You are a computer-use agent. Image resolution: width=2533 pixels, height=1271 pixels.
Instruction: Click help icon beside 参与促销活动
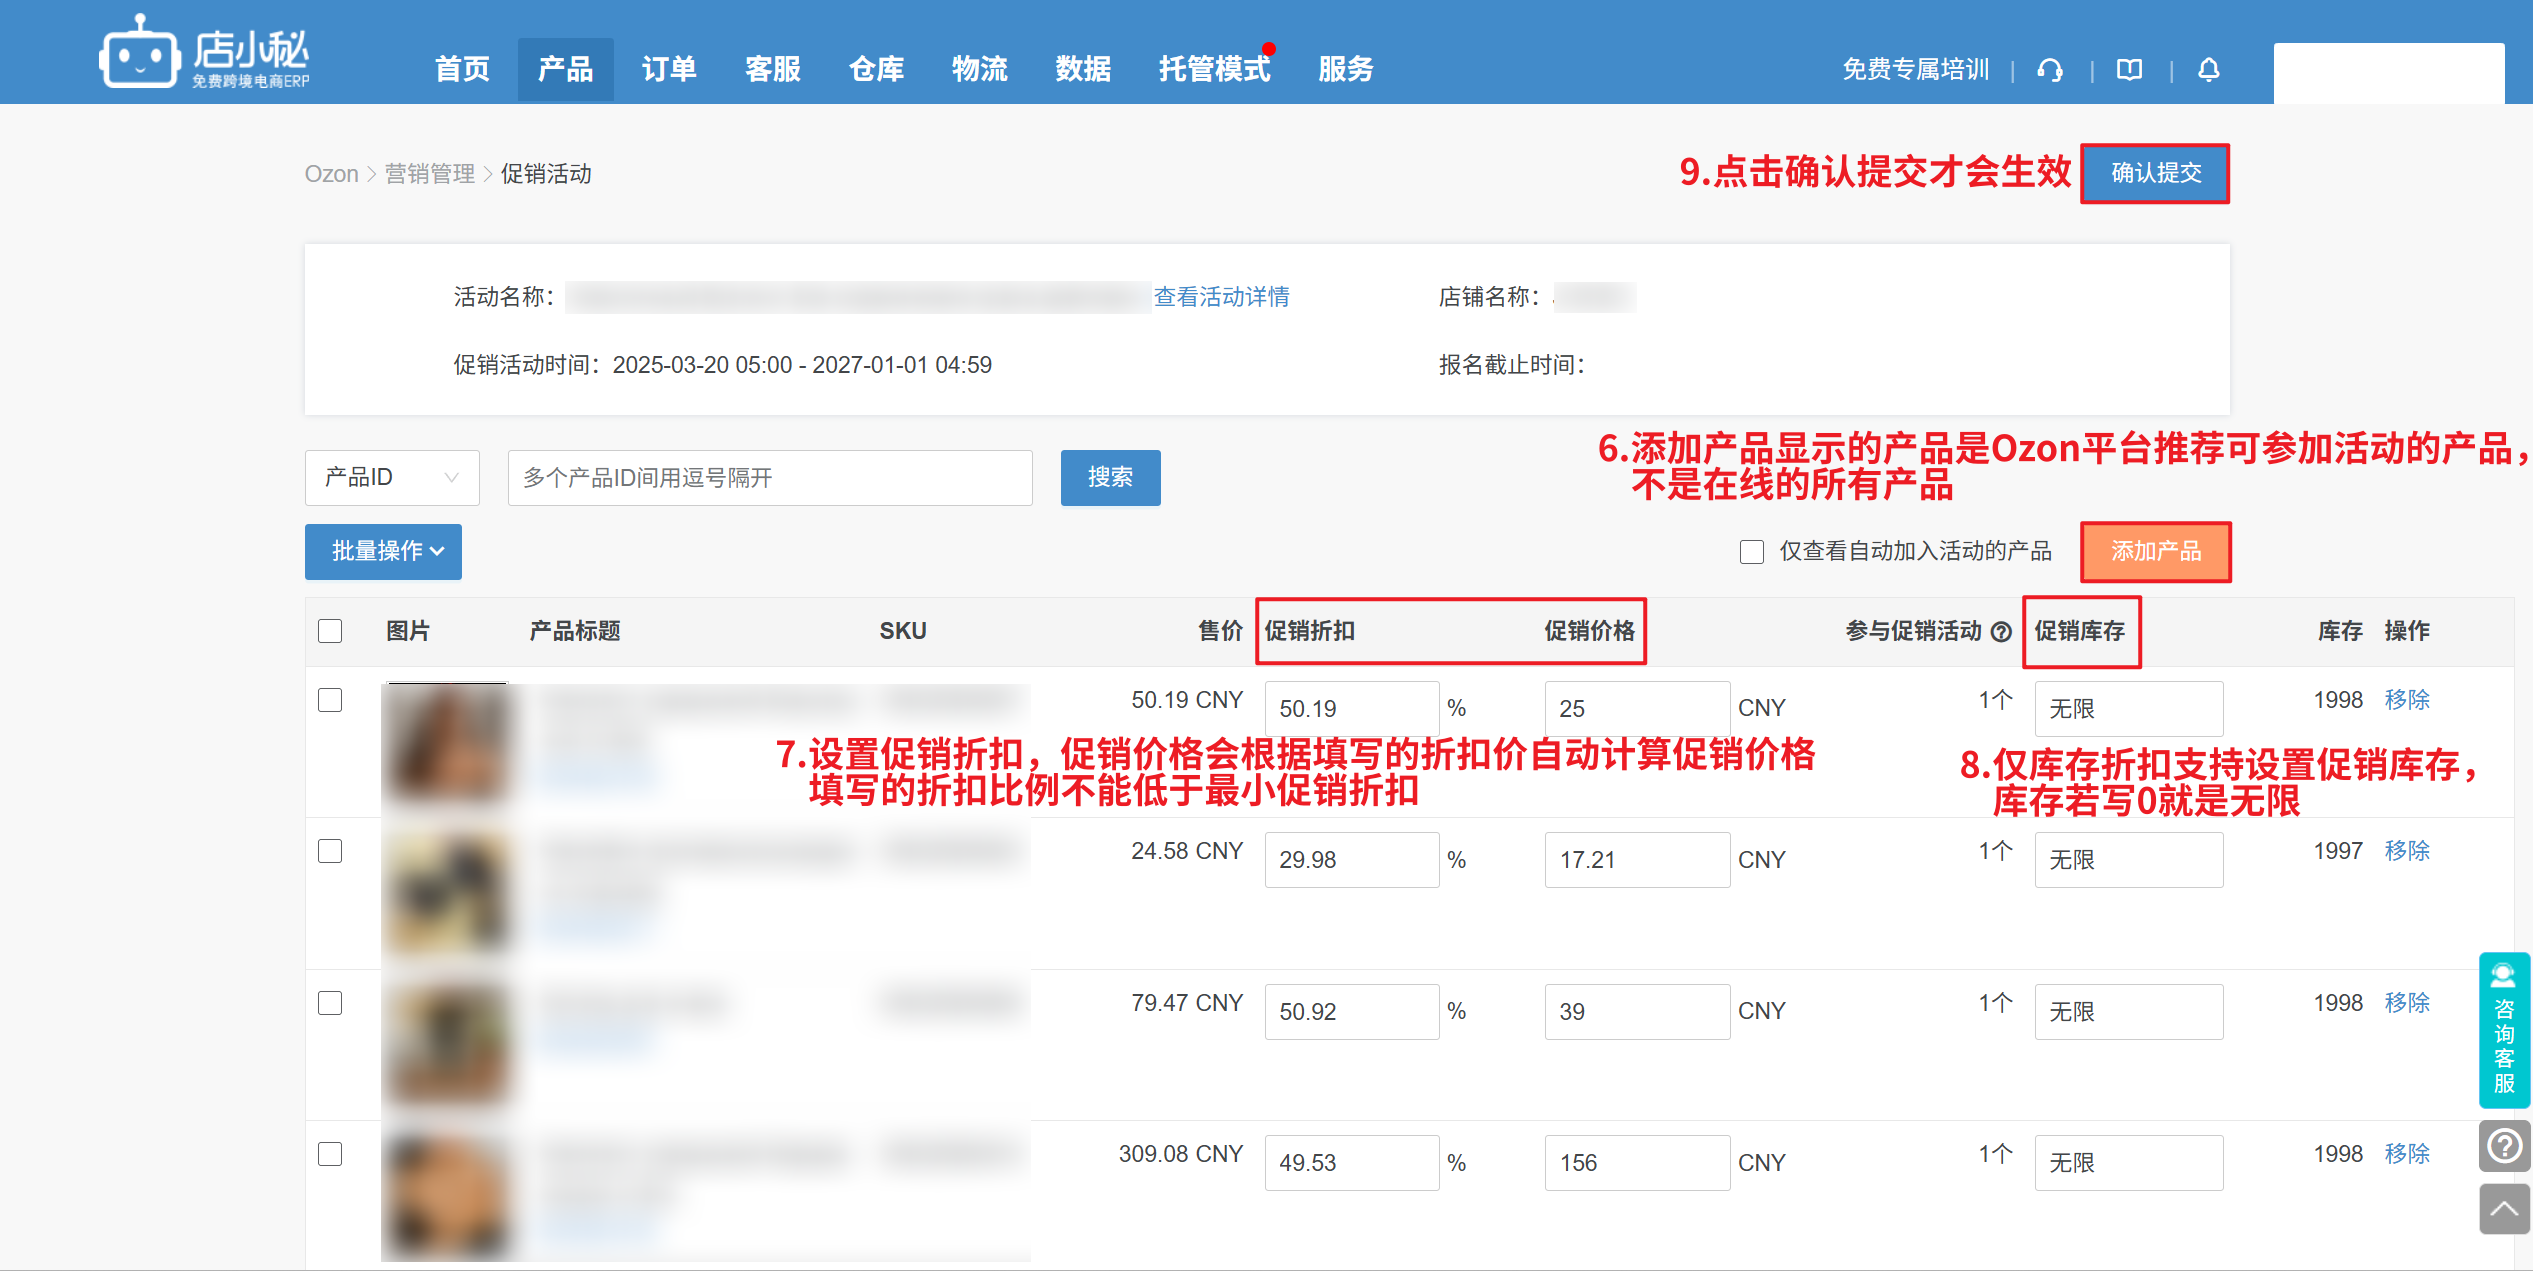coord(2001,632)
